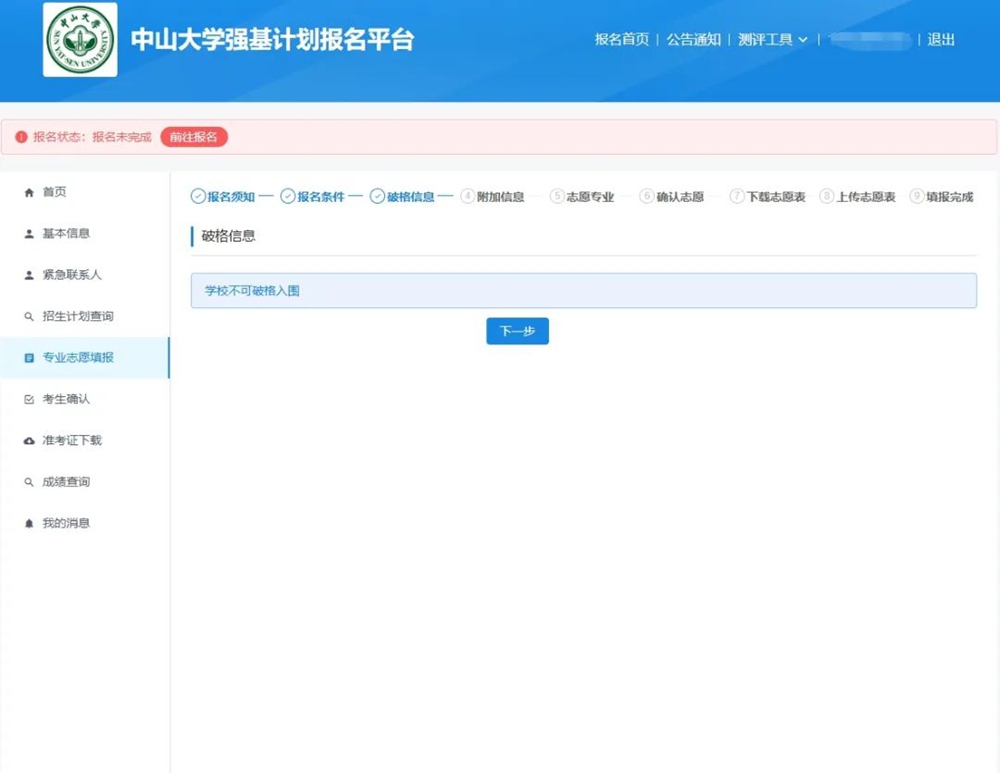This screenshot has width=1000, height=773.
Task: Go to 报名首页 in the header
Action: tap(621, 40)
